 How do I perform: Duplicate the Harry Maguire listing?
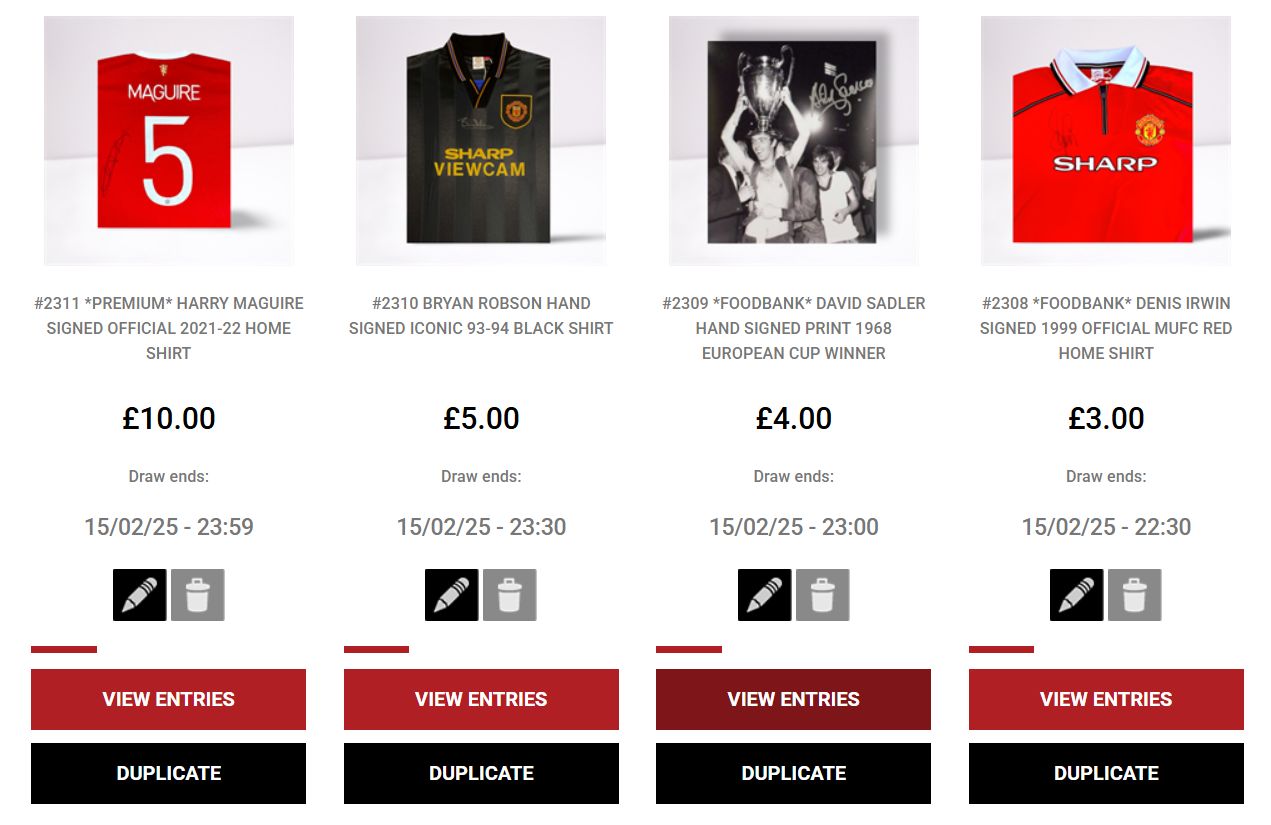pyautogui.click(x=168, y=773)
